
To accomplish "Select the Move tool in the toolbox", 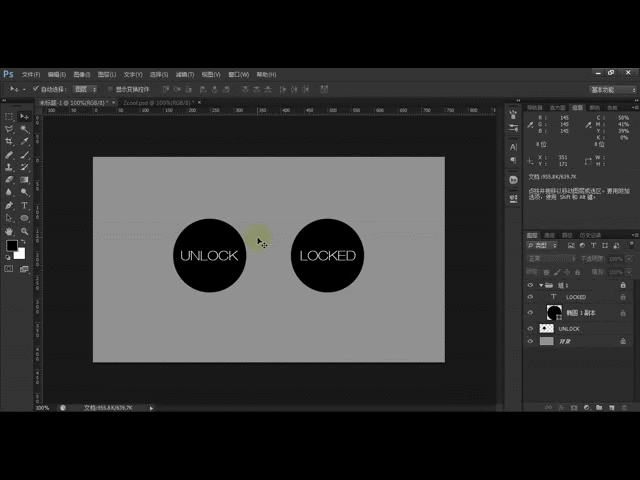I will [24, 116].
